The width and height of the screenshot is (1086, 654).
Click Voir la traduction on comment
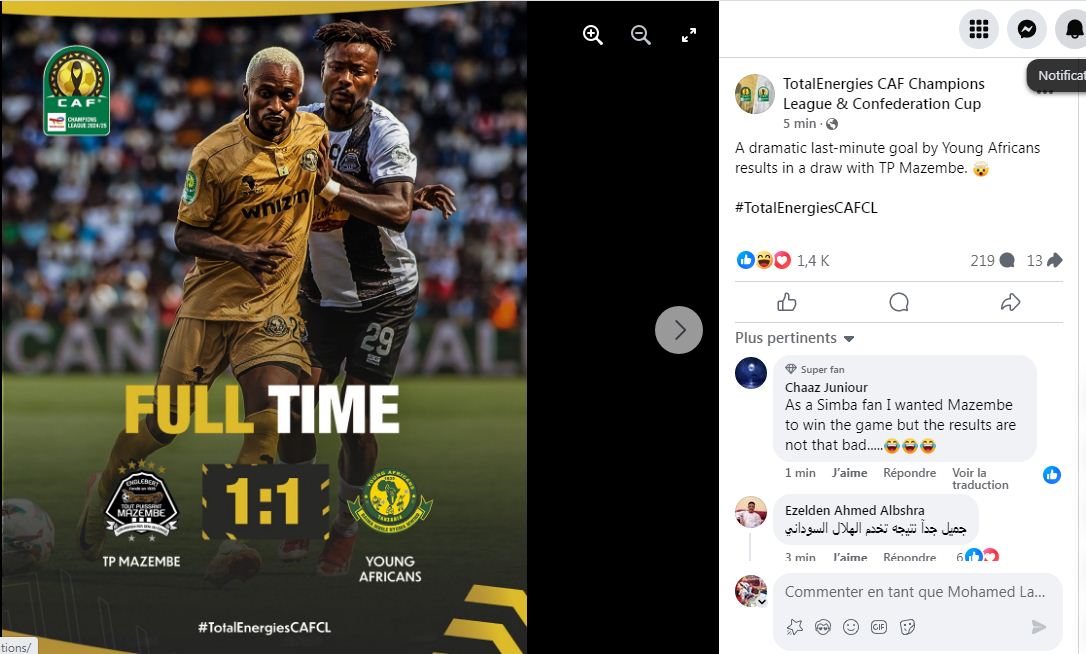click(x=980, y=479)
